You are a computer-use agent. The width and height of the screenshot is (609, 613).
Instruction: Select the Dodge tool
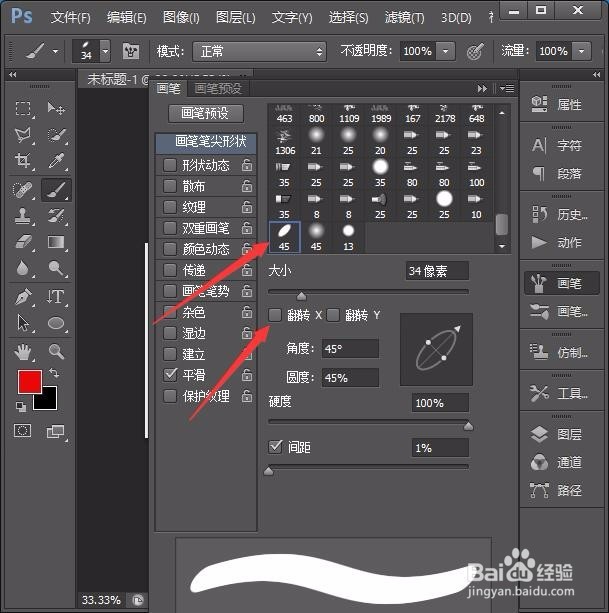click(56, 268)
